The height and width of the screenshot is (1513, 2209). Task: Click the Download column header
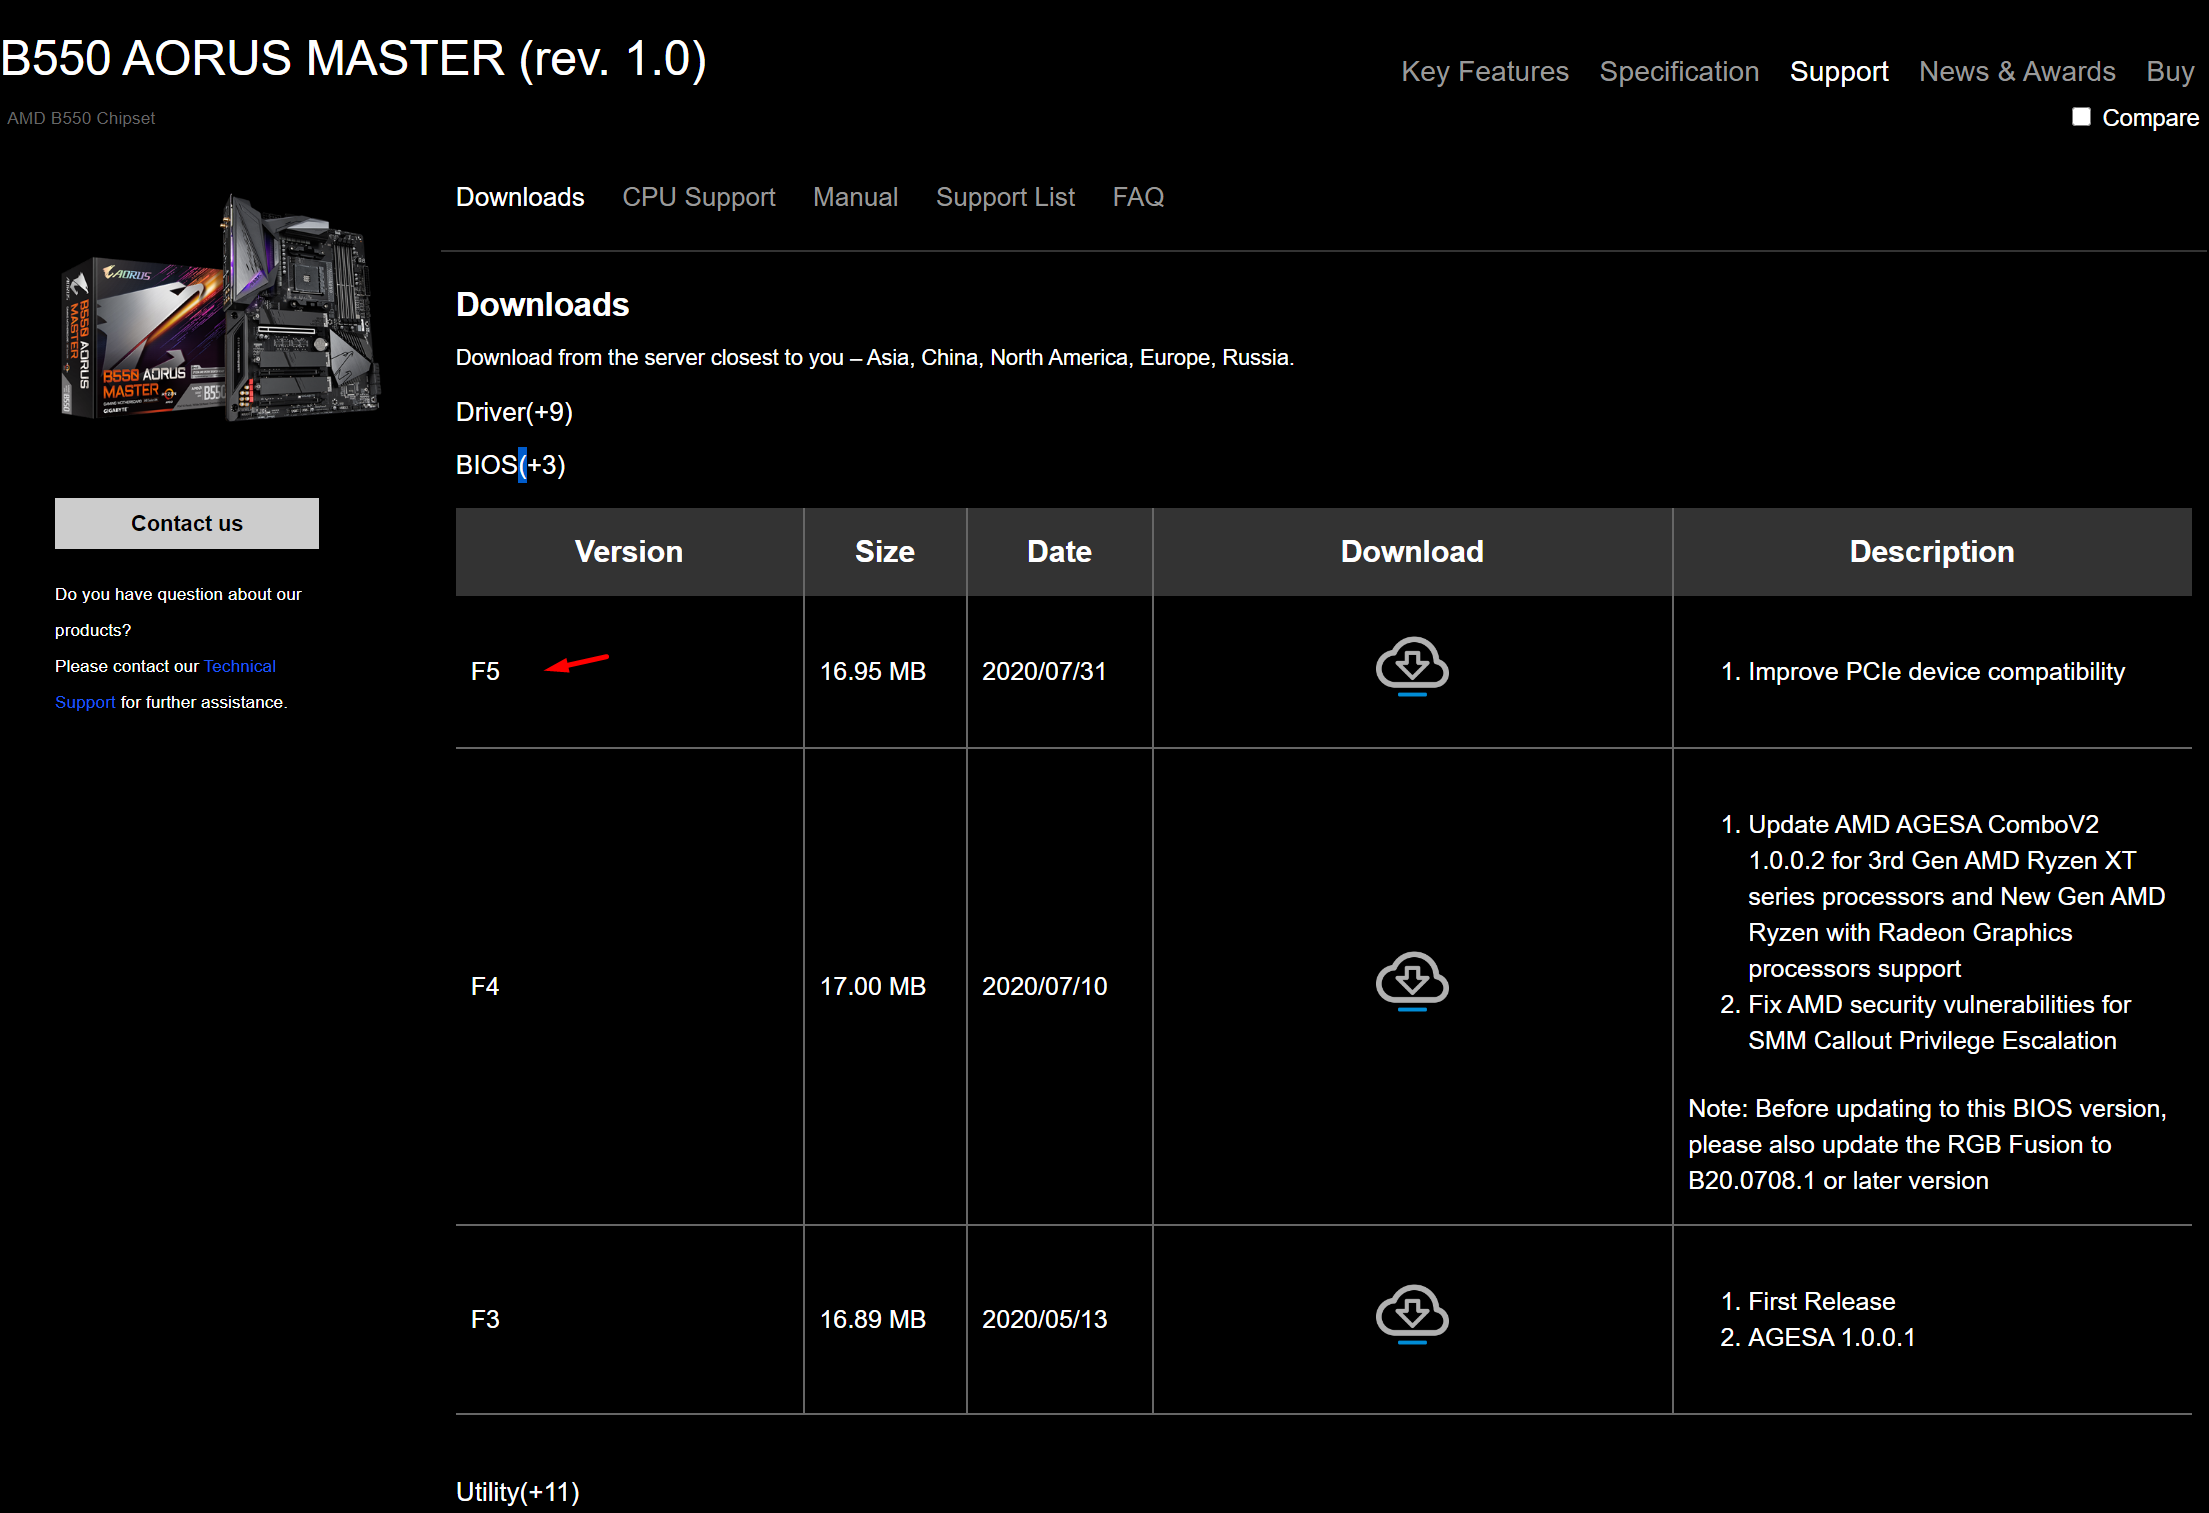point(1412,552)
